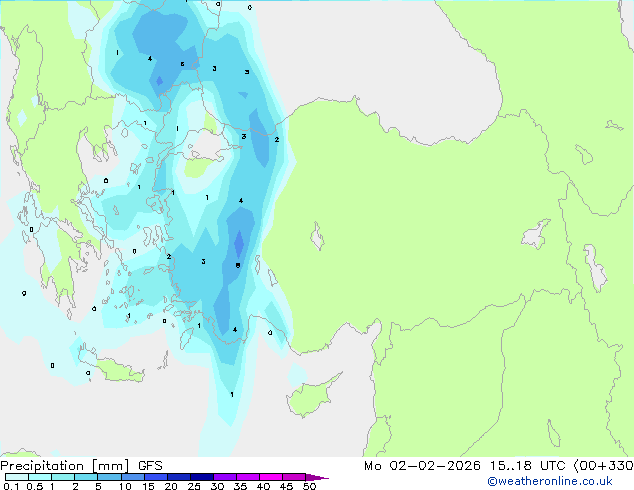Open the weatheronline.co.uk copyright link
Screen dimensions: 634x490
point(550,481)
